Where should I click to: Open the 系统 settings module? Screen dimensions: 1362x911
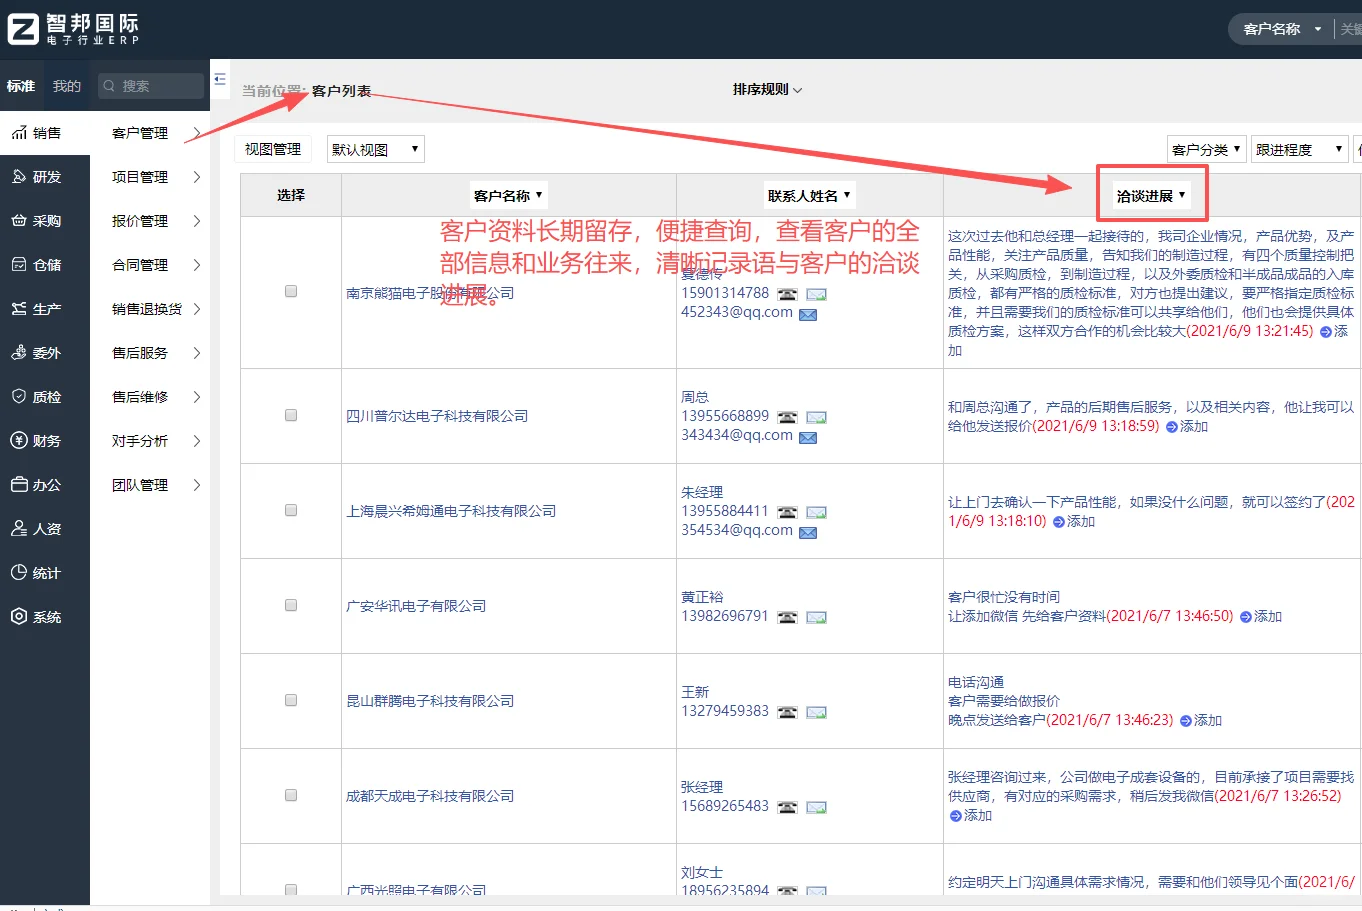pyautogui.click(x=45, y=617)
